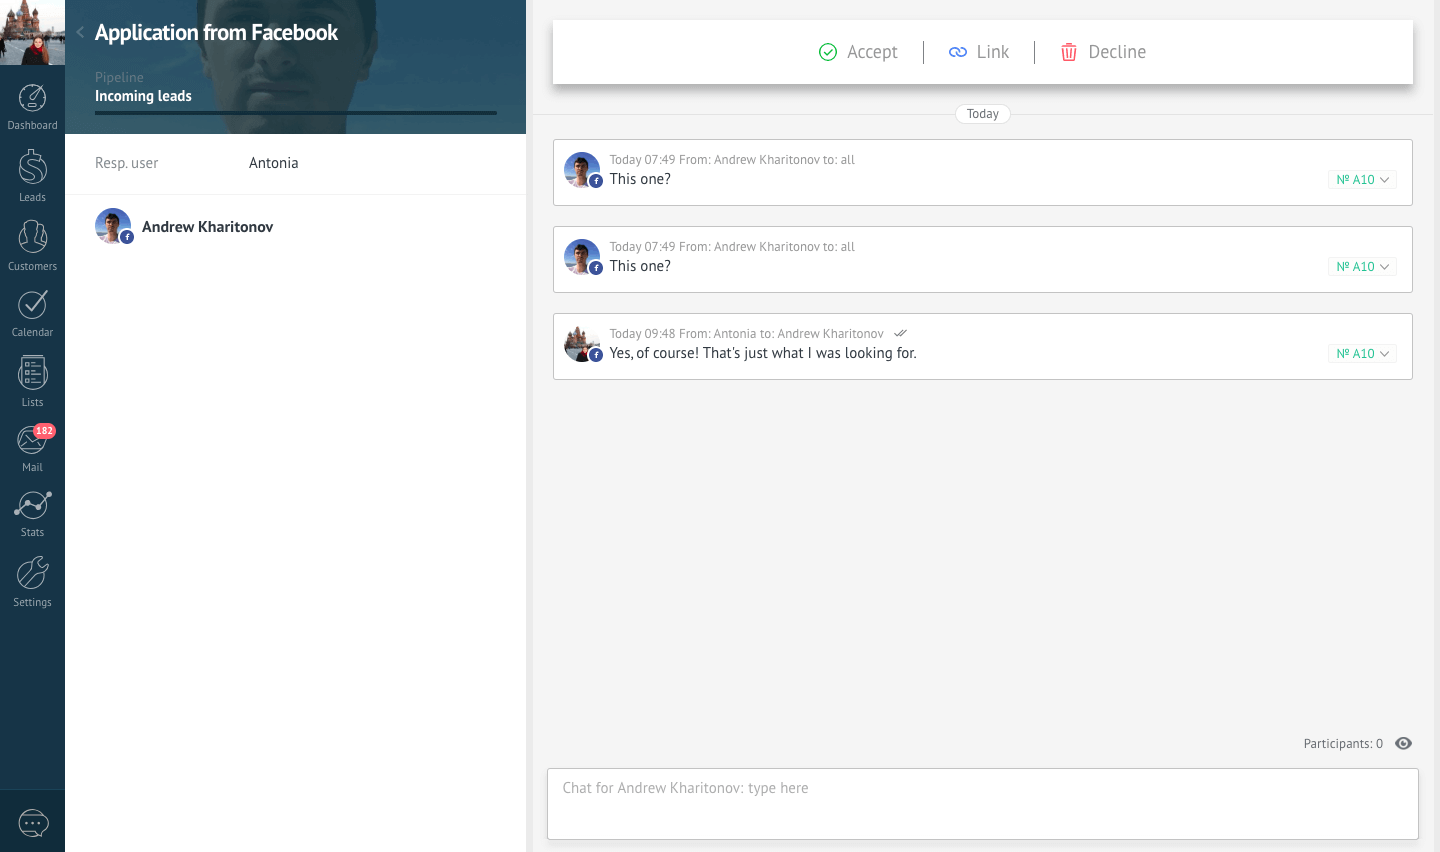The height and width of the screenshot is (852, 1440).
Task: Click the message text 'Yes, of course! That's just what I was looking for.'
Action: [x=763, y=353]
